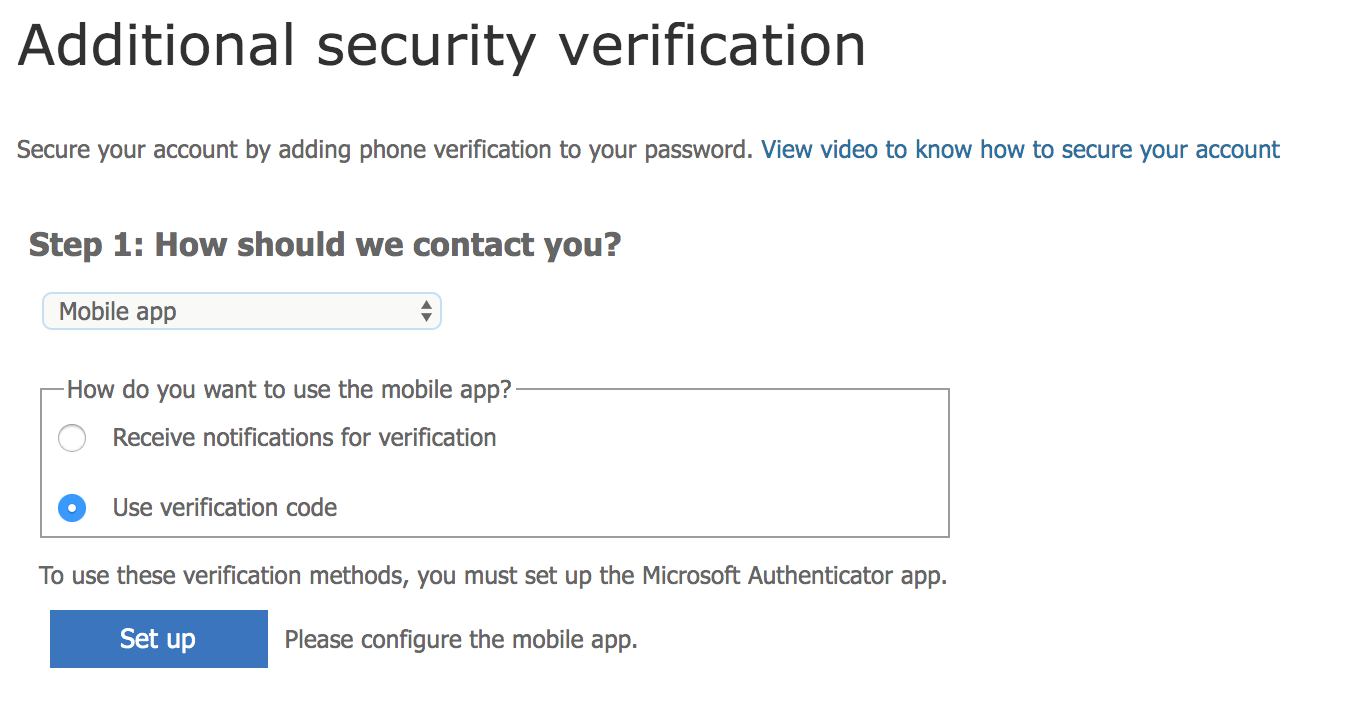The width and height of the screenshot is (1348, 702).
Task: Open the contact method dropdown showing Mobile app
Action: 240,312
